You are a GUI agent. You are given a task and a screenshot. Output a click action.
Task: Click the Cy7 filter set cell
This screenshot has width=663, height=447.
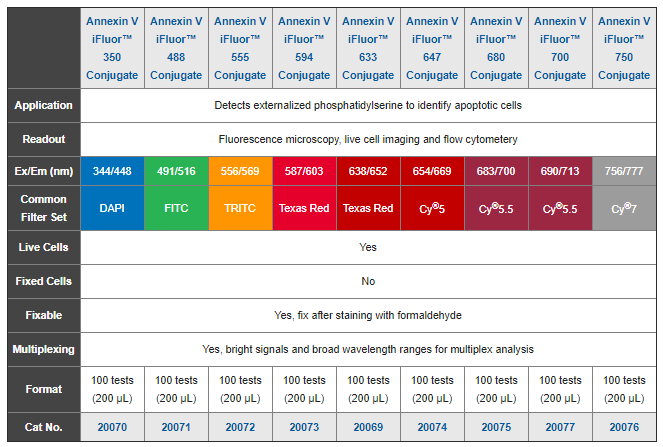point(624,208)
